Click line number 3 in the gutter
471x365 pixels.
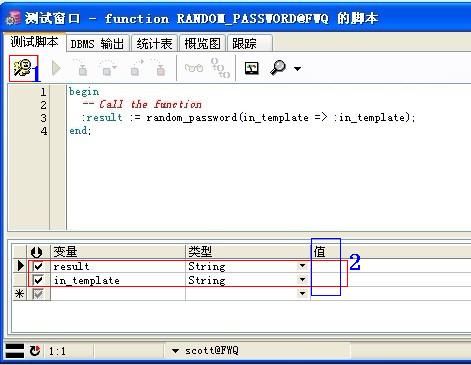click(x=43, y=118)
